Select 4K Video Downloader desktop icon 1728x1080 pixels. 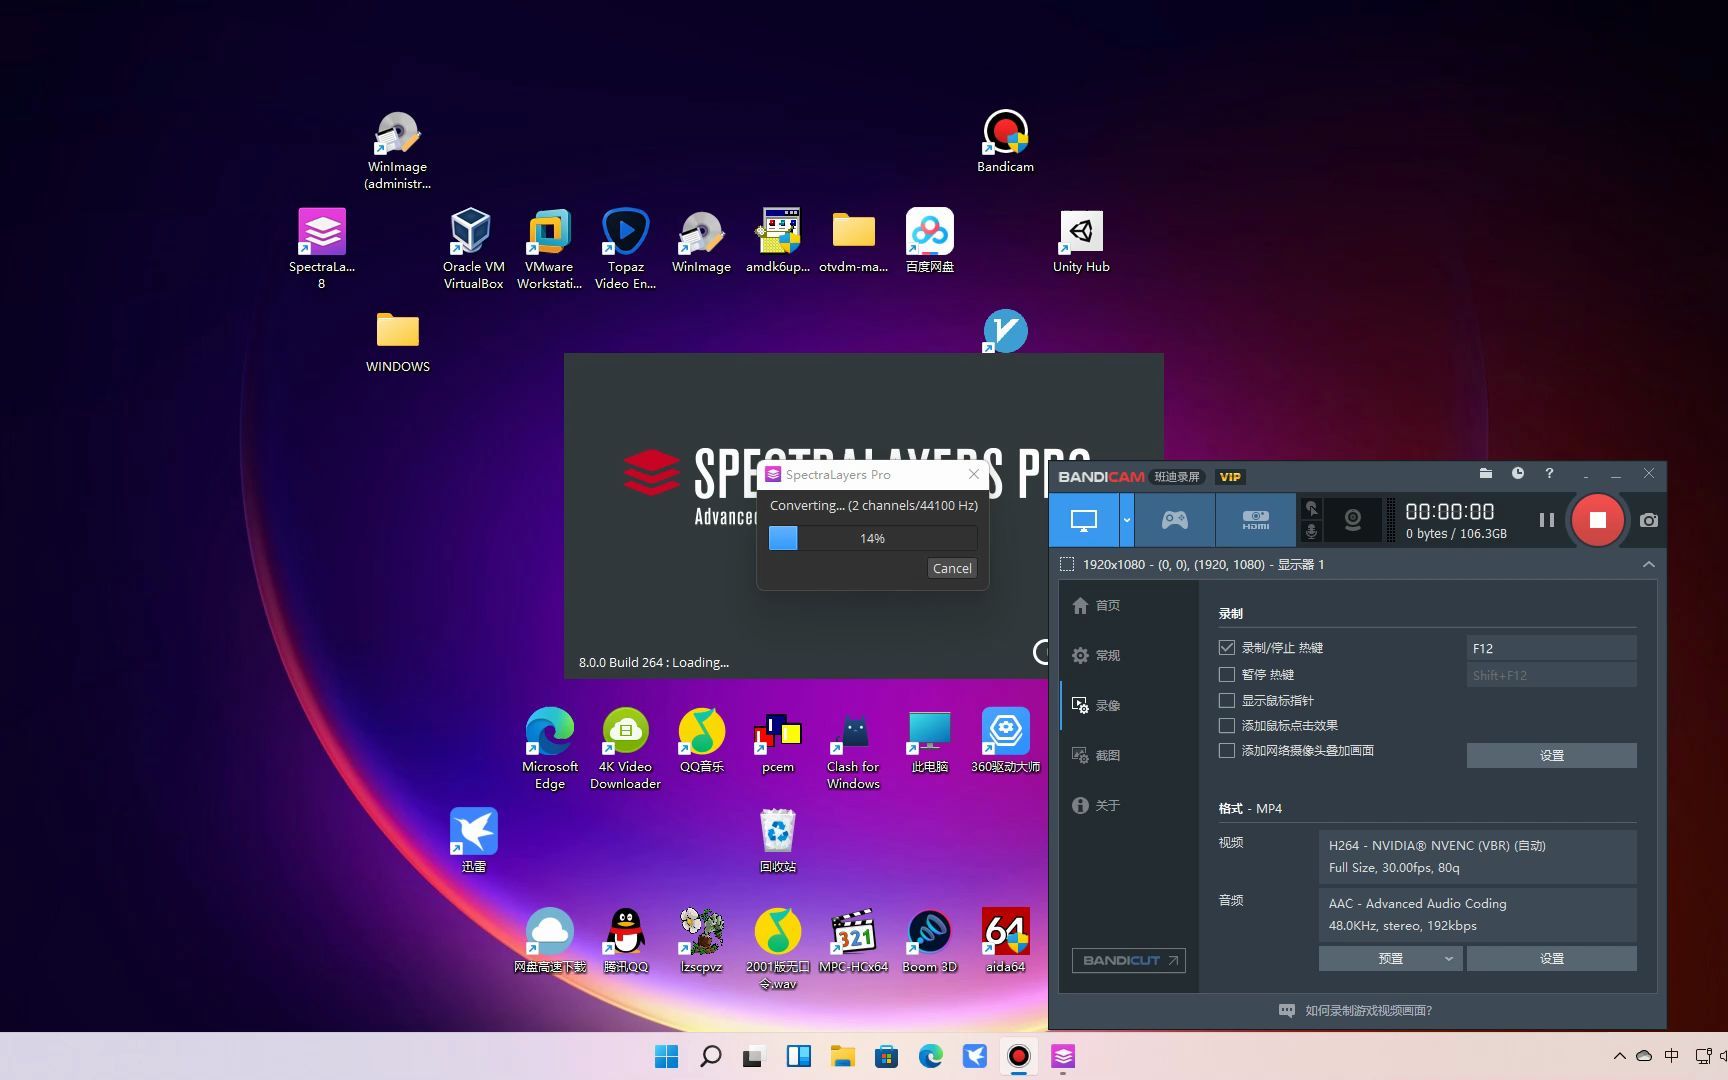[x=625, y=749]
